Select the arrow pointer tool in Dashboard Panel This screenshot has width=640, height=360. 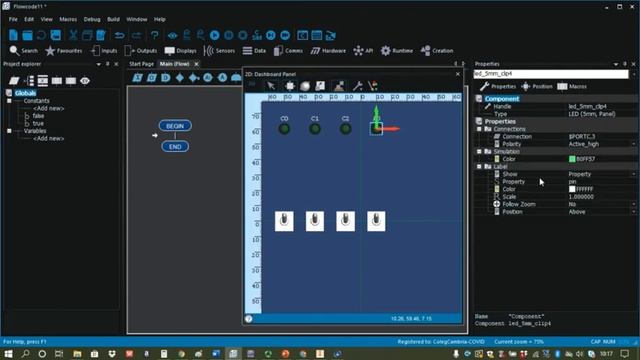point(271,86)
